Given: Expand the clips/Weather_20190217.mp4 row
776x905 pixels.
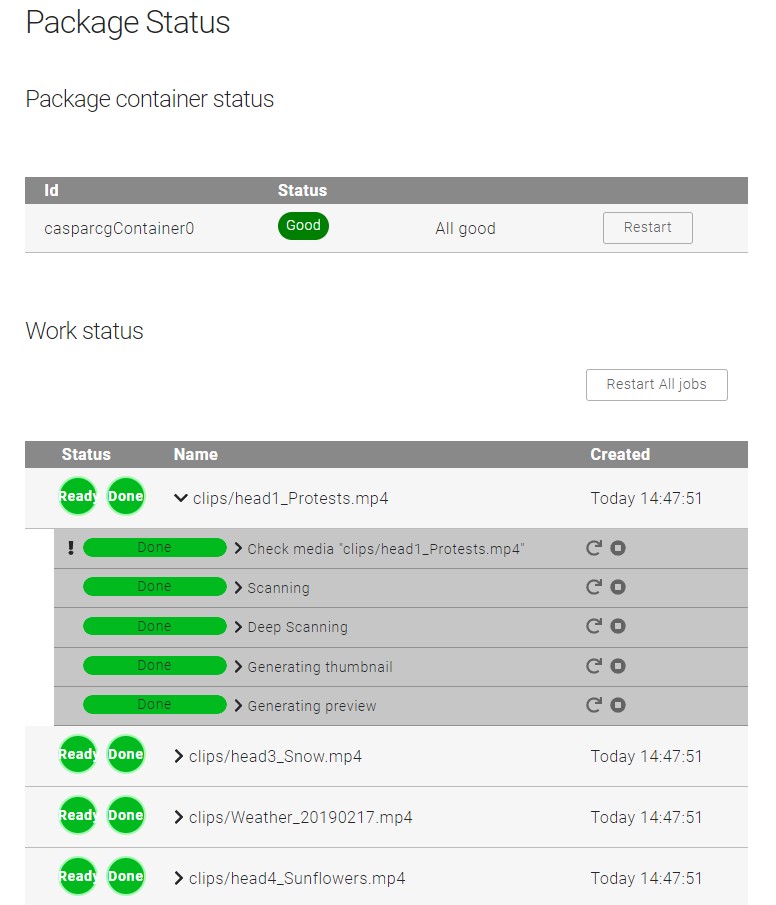Looking at the screenshot, I should 179,817.
